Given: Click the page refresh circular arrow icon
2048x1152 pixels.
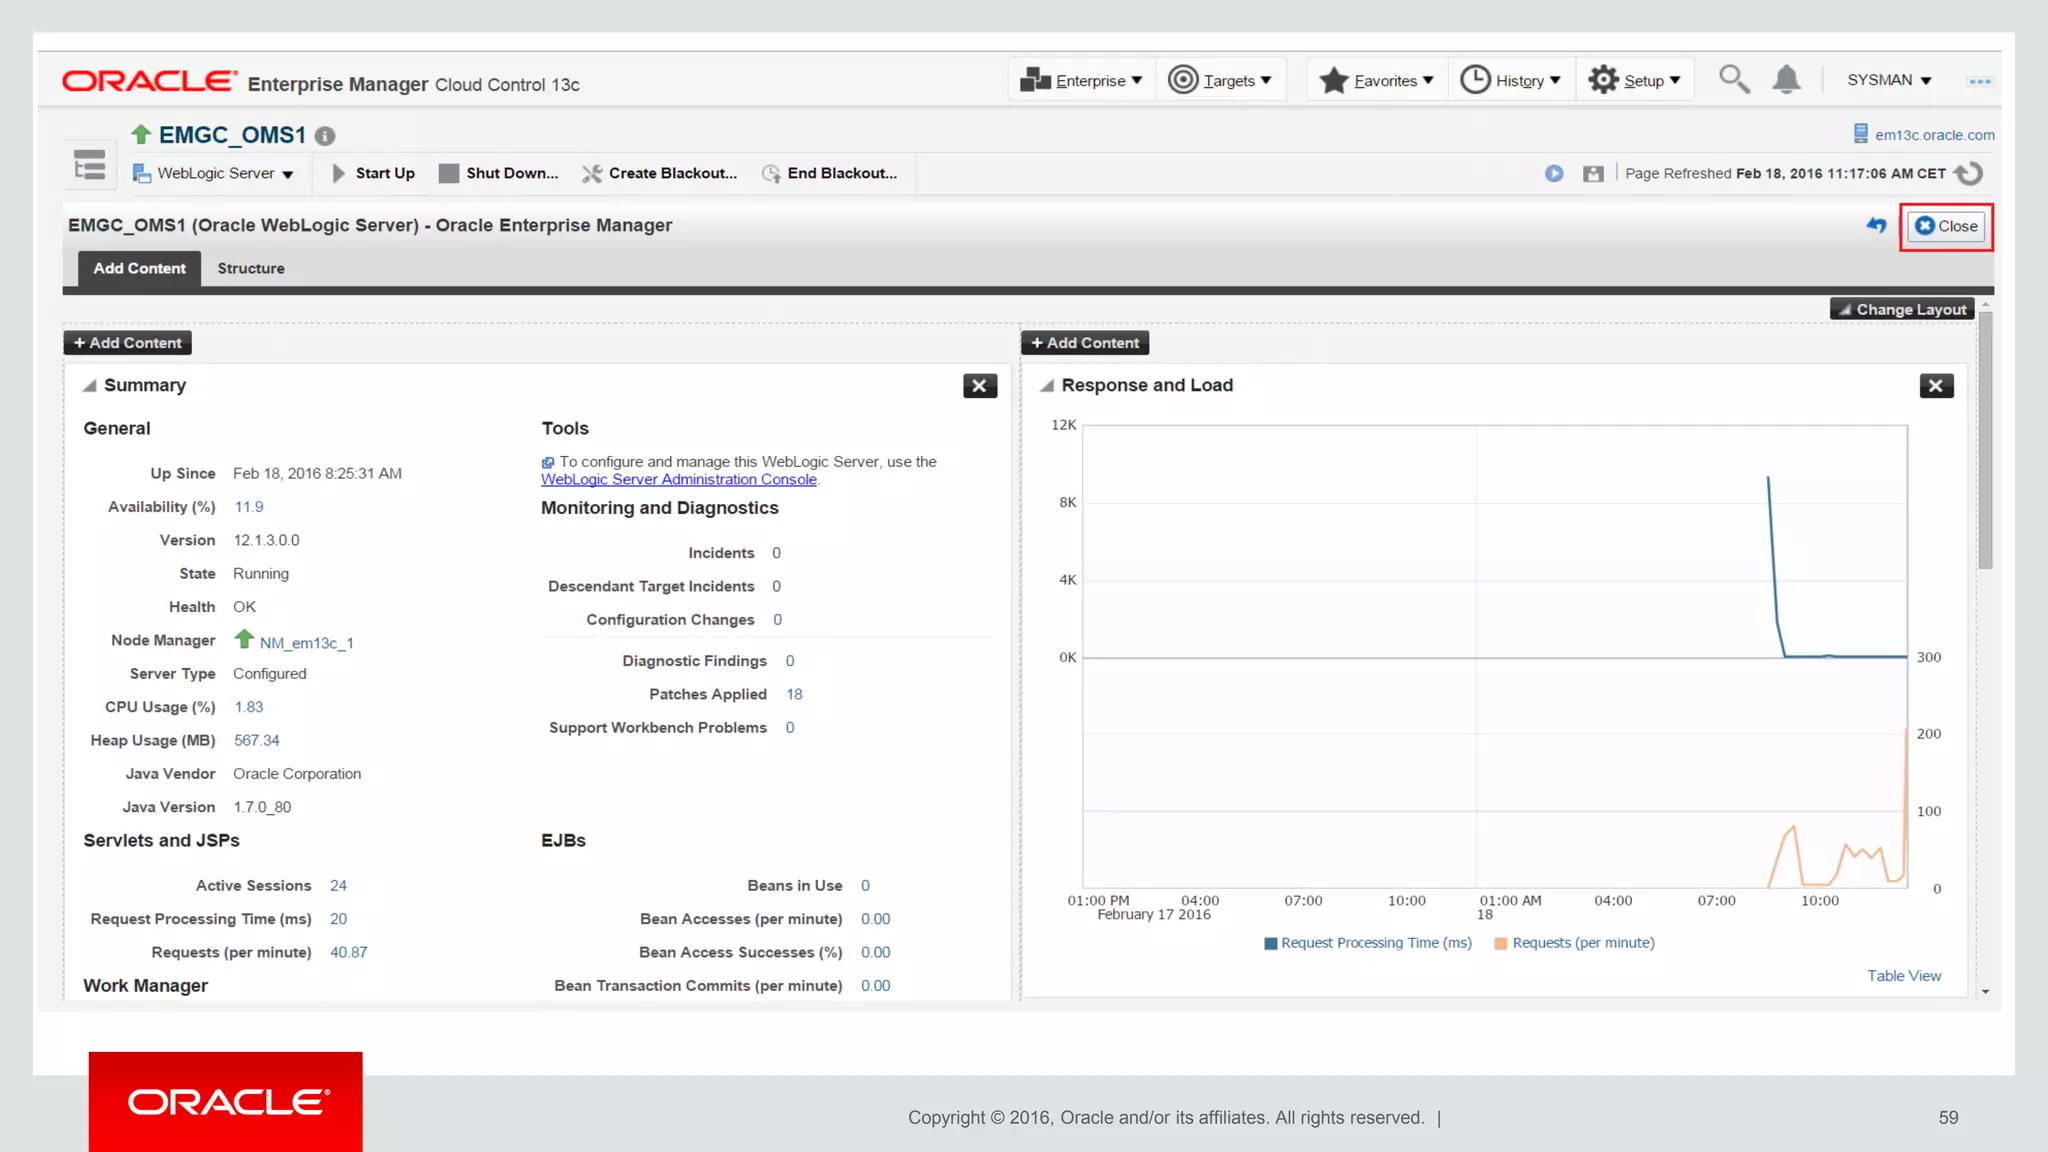Looking at the screenshot, I should 1968,173.
